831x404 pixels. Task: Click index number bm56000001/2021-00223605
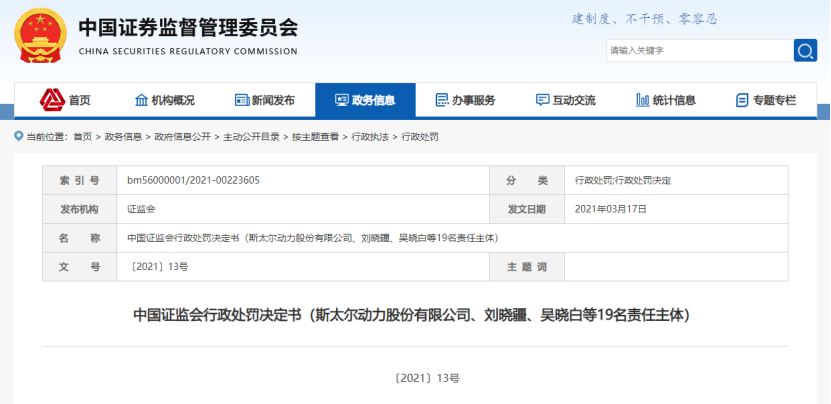coord(193,180)
